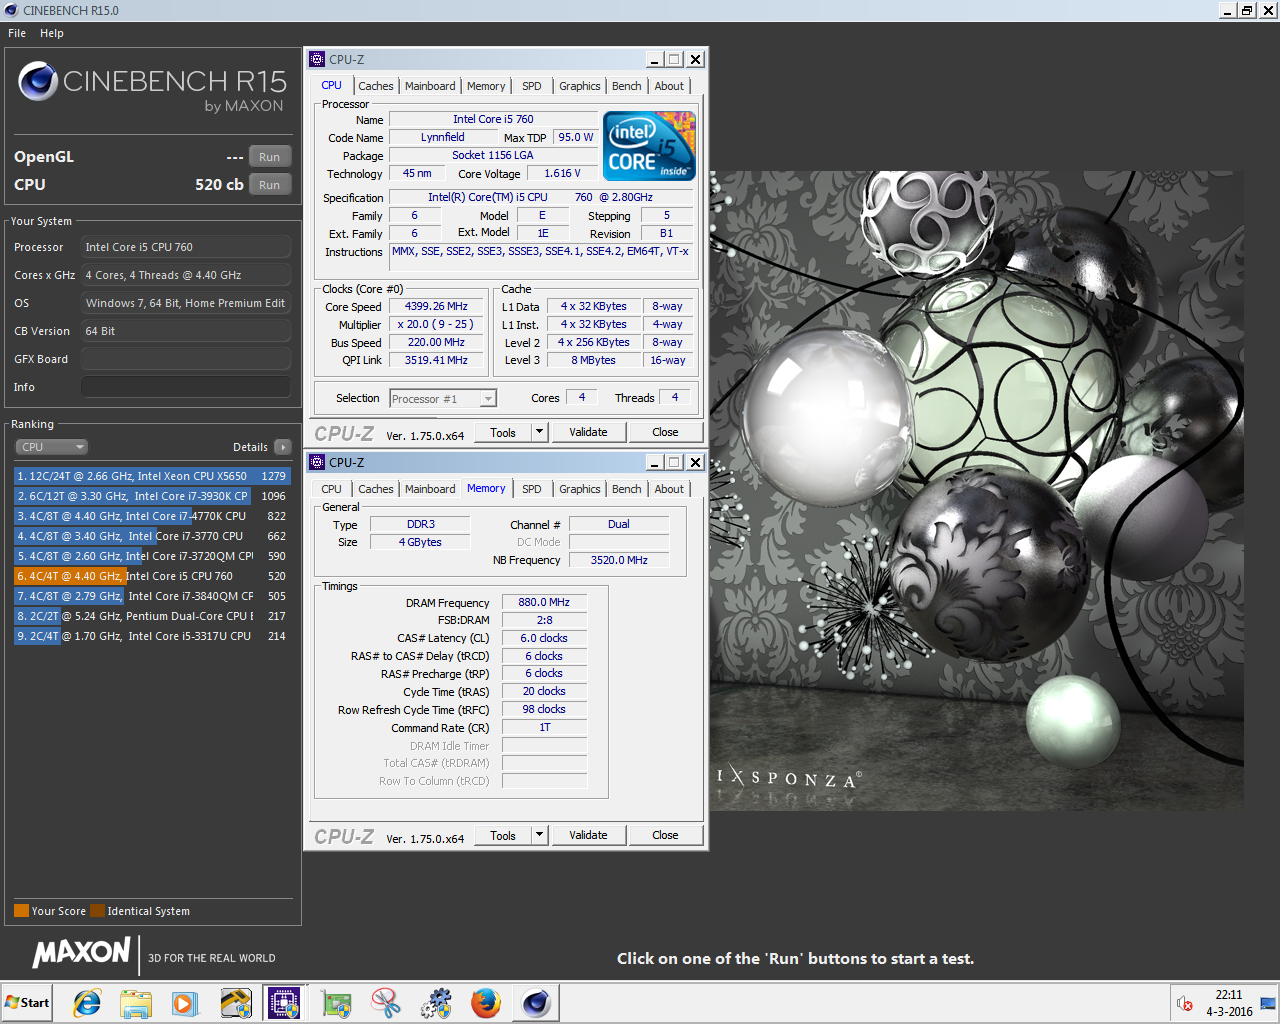Open the Help menu

pyautogui.click(x=52, y=33)
